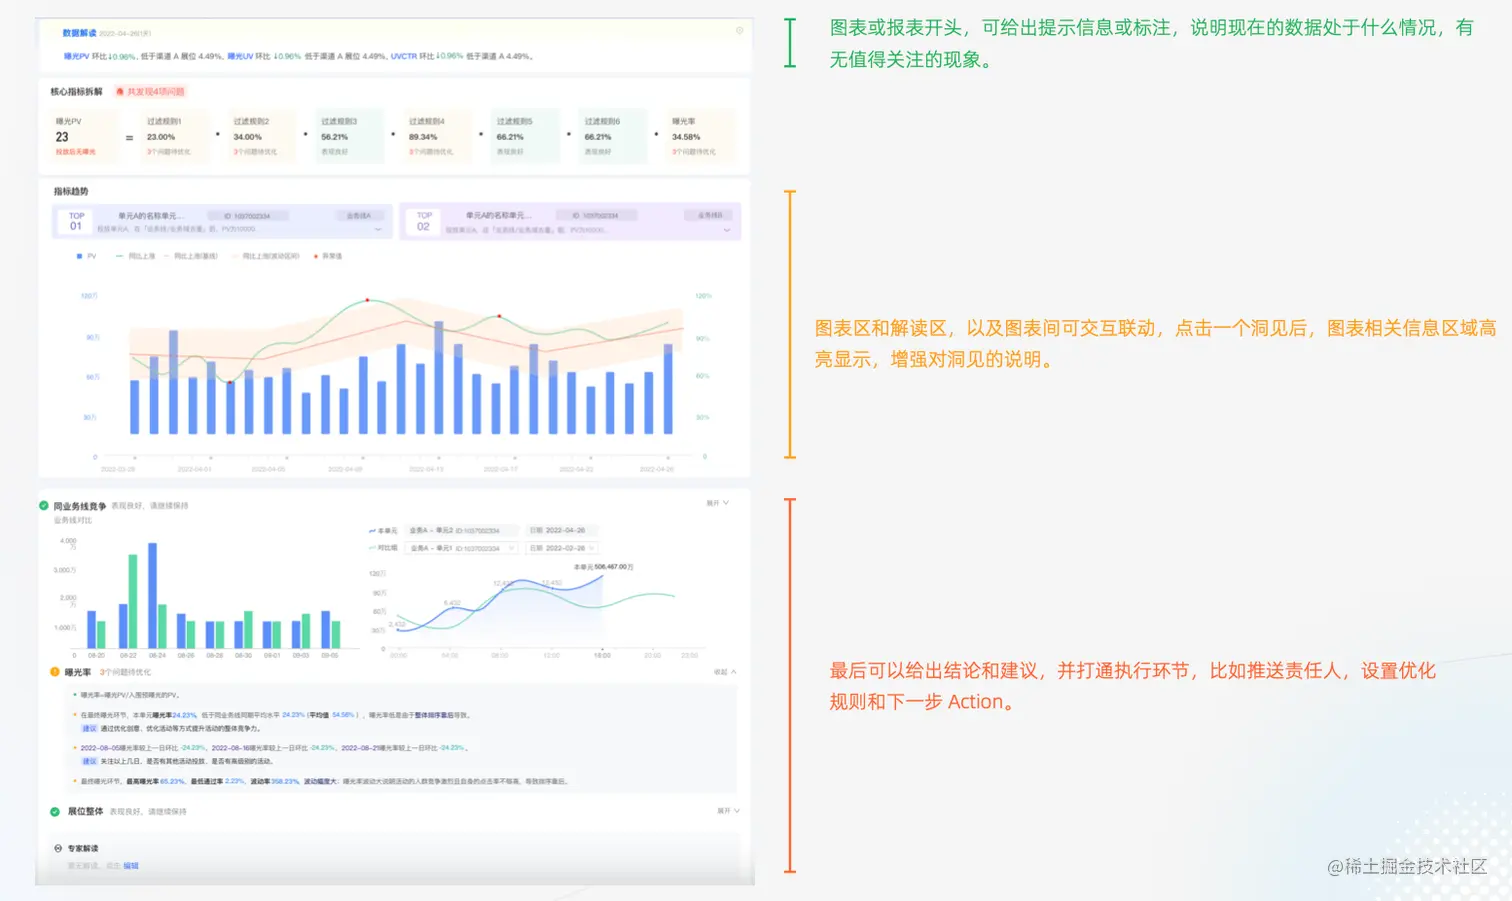Toggle the PV legend item in trend chart
This screenshot has height=901, width=1512.
(x=86, y=256)
